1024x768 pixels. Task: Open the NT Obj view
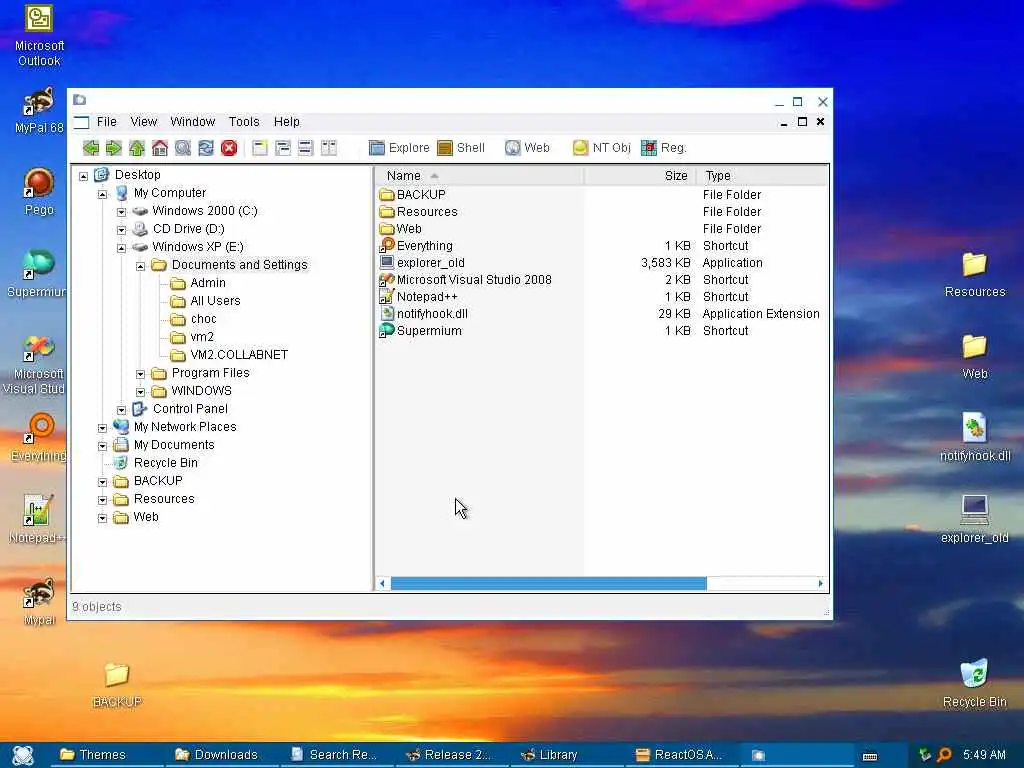pos(601,148)
